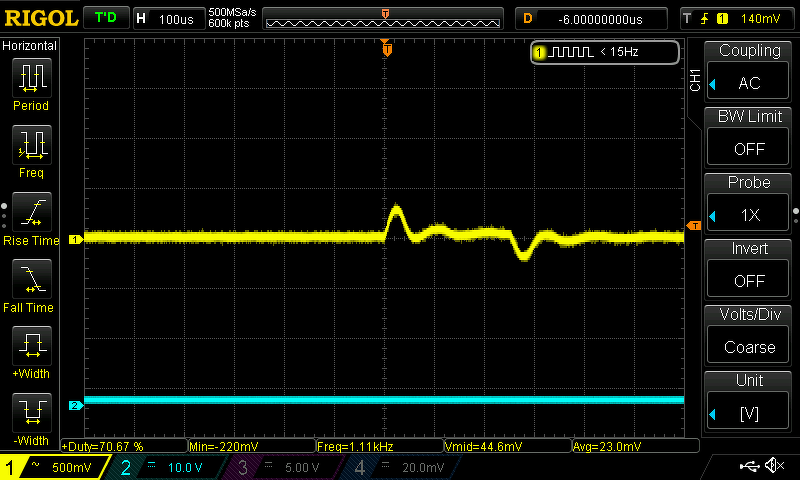Click the T'D trigger status indicator
The width and height of the screenshot is (800, 480).
click(x=106, y=18)
